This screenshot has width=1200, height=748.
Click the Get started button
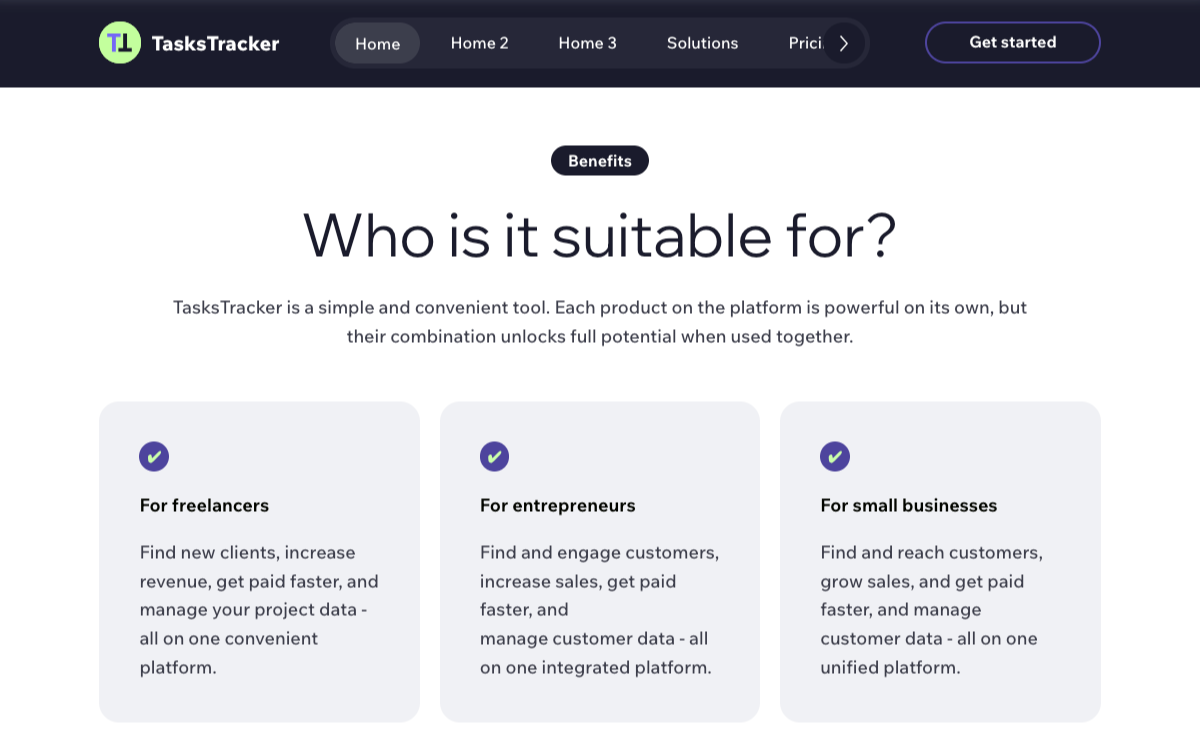click(x=1013, y=42)
